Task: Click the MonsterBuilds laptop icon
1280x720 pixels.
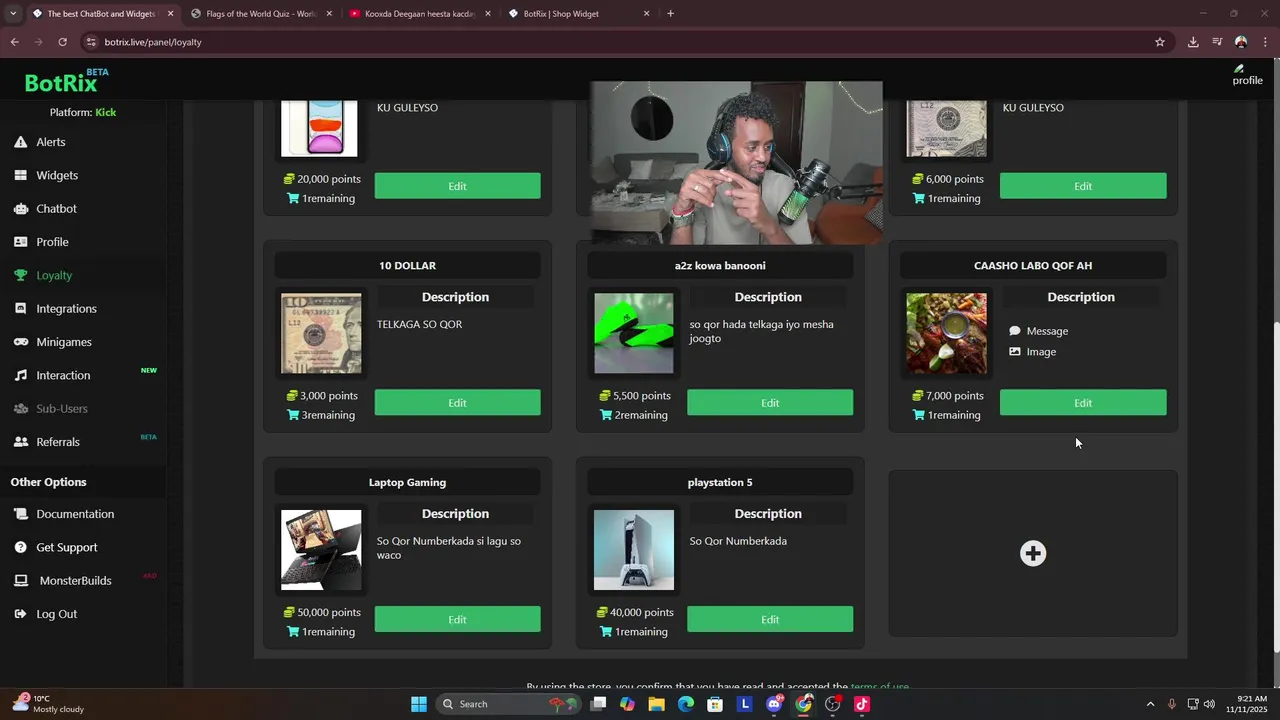Action: pos(20,581)
